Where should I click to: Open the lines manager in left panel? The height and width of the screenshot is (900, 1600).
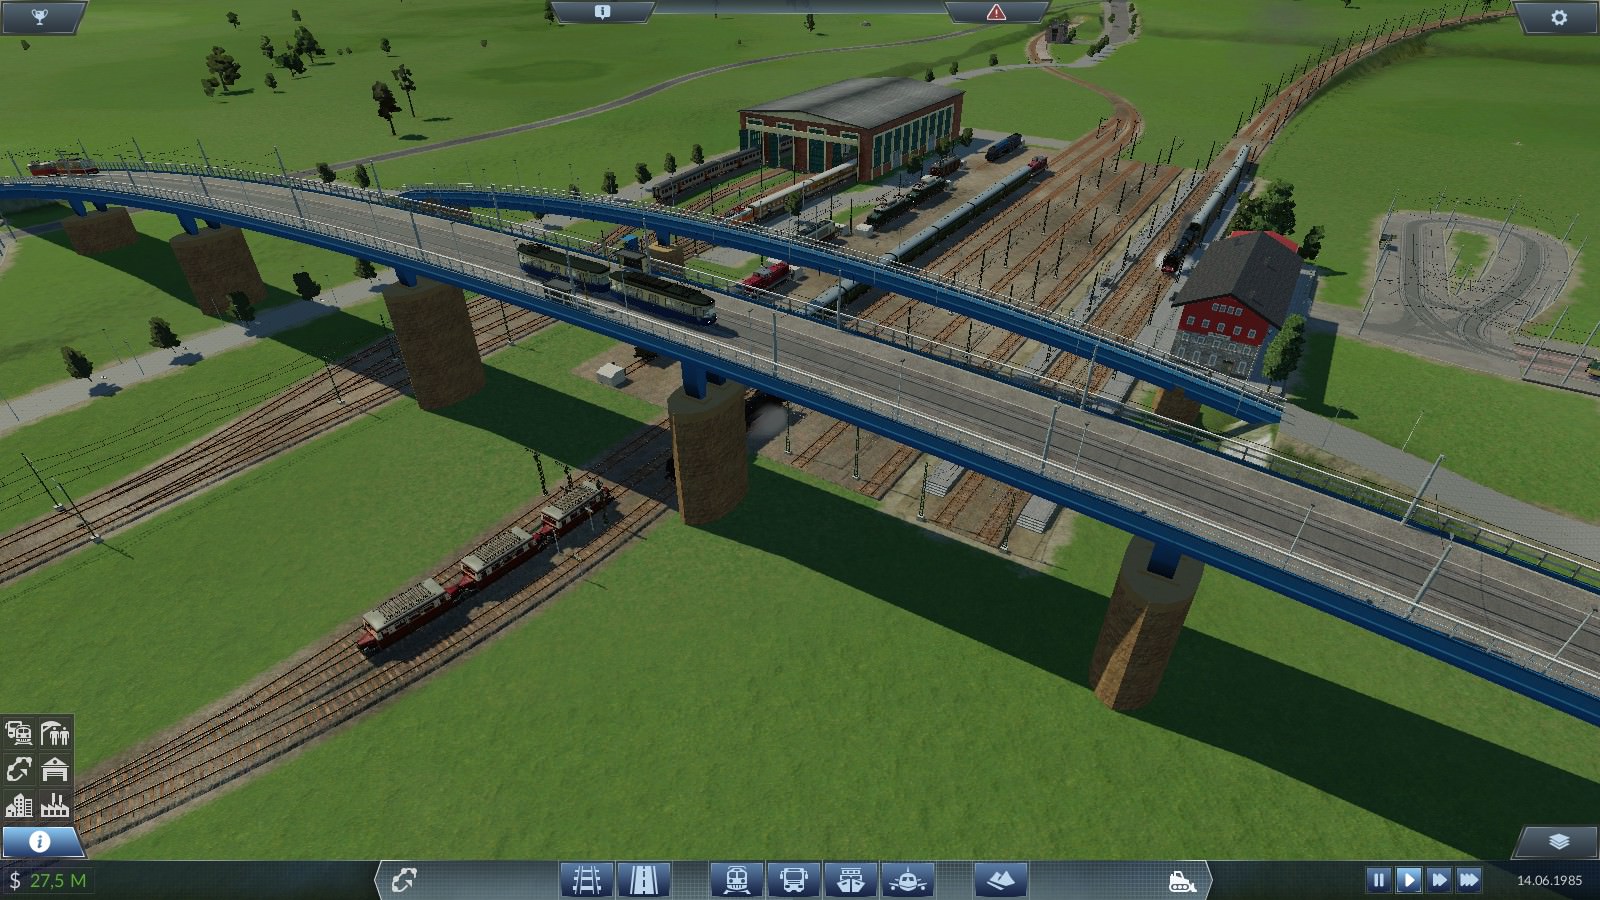19,769
